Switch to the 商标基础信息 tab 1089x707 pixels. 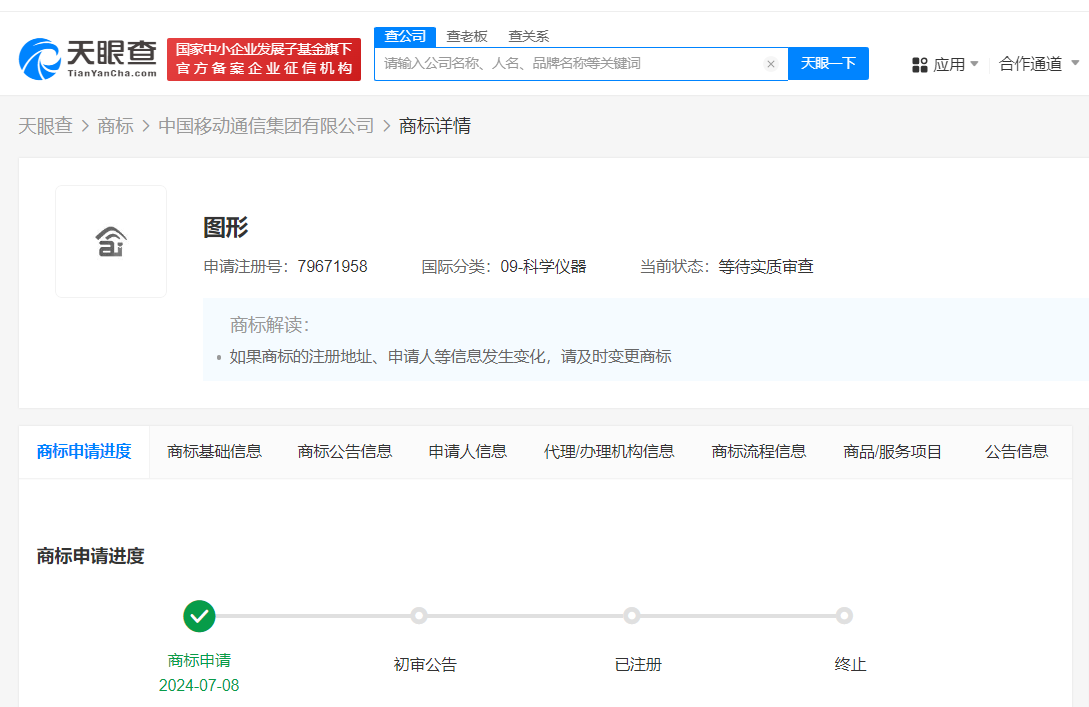[x=214, y=451]
